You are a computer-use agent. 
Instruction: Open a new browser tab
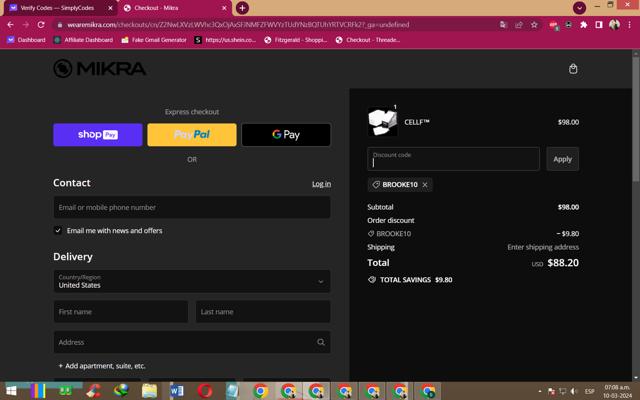tap(242, 8)
